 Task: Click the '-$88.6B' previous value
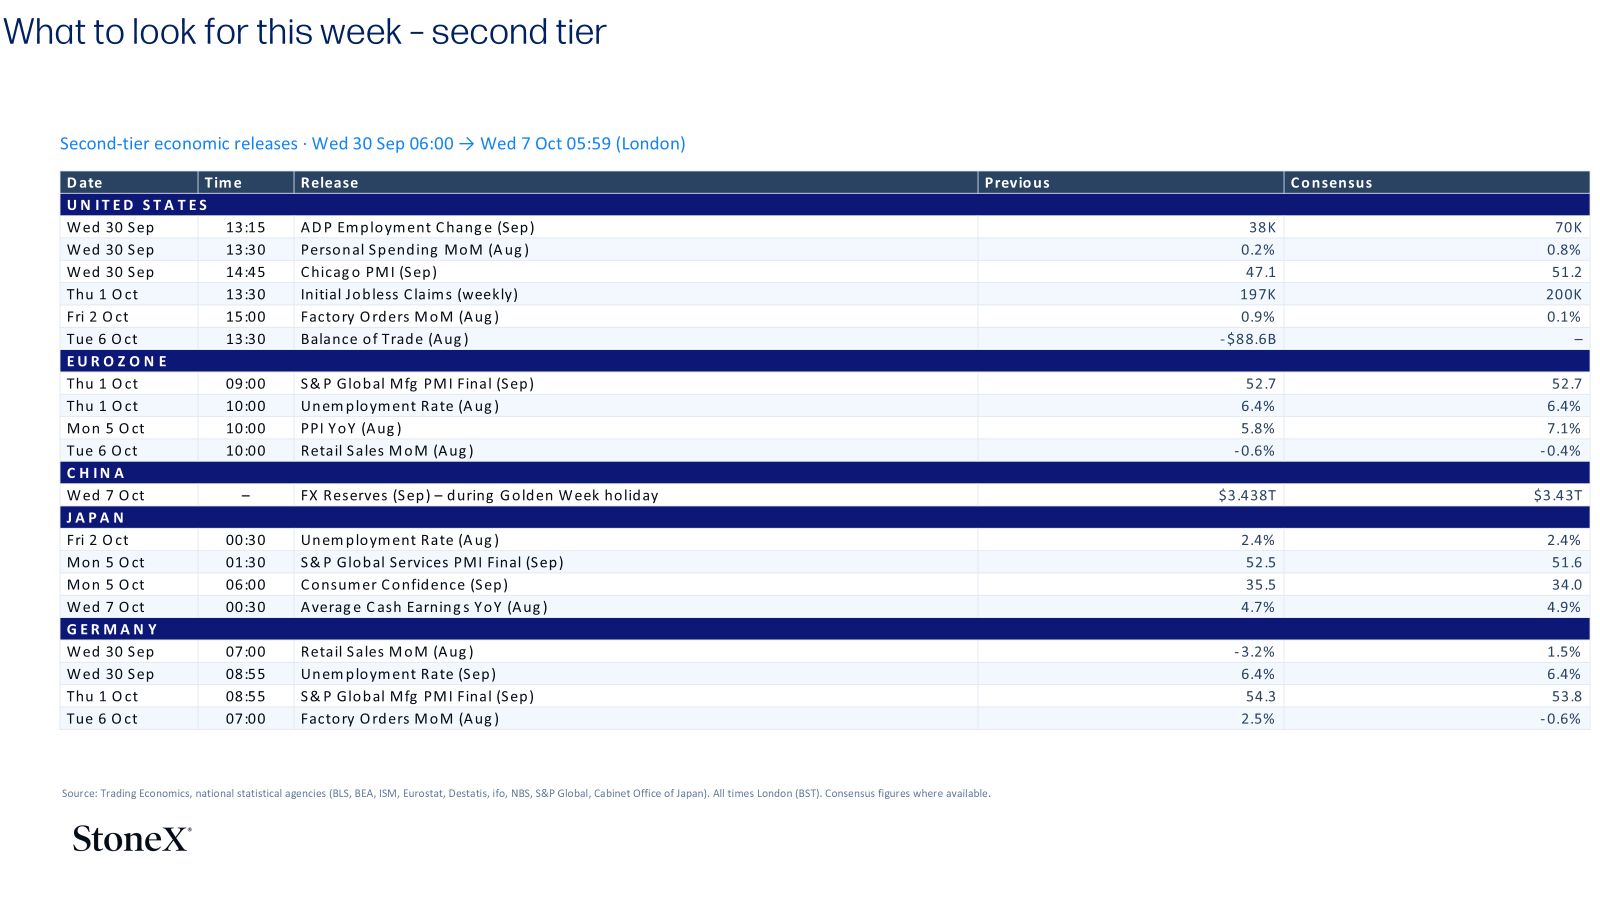1247,339
